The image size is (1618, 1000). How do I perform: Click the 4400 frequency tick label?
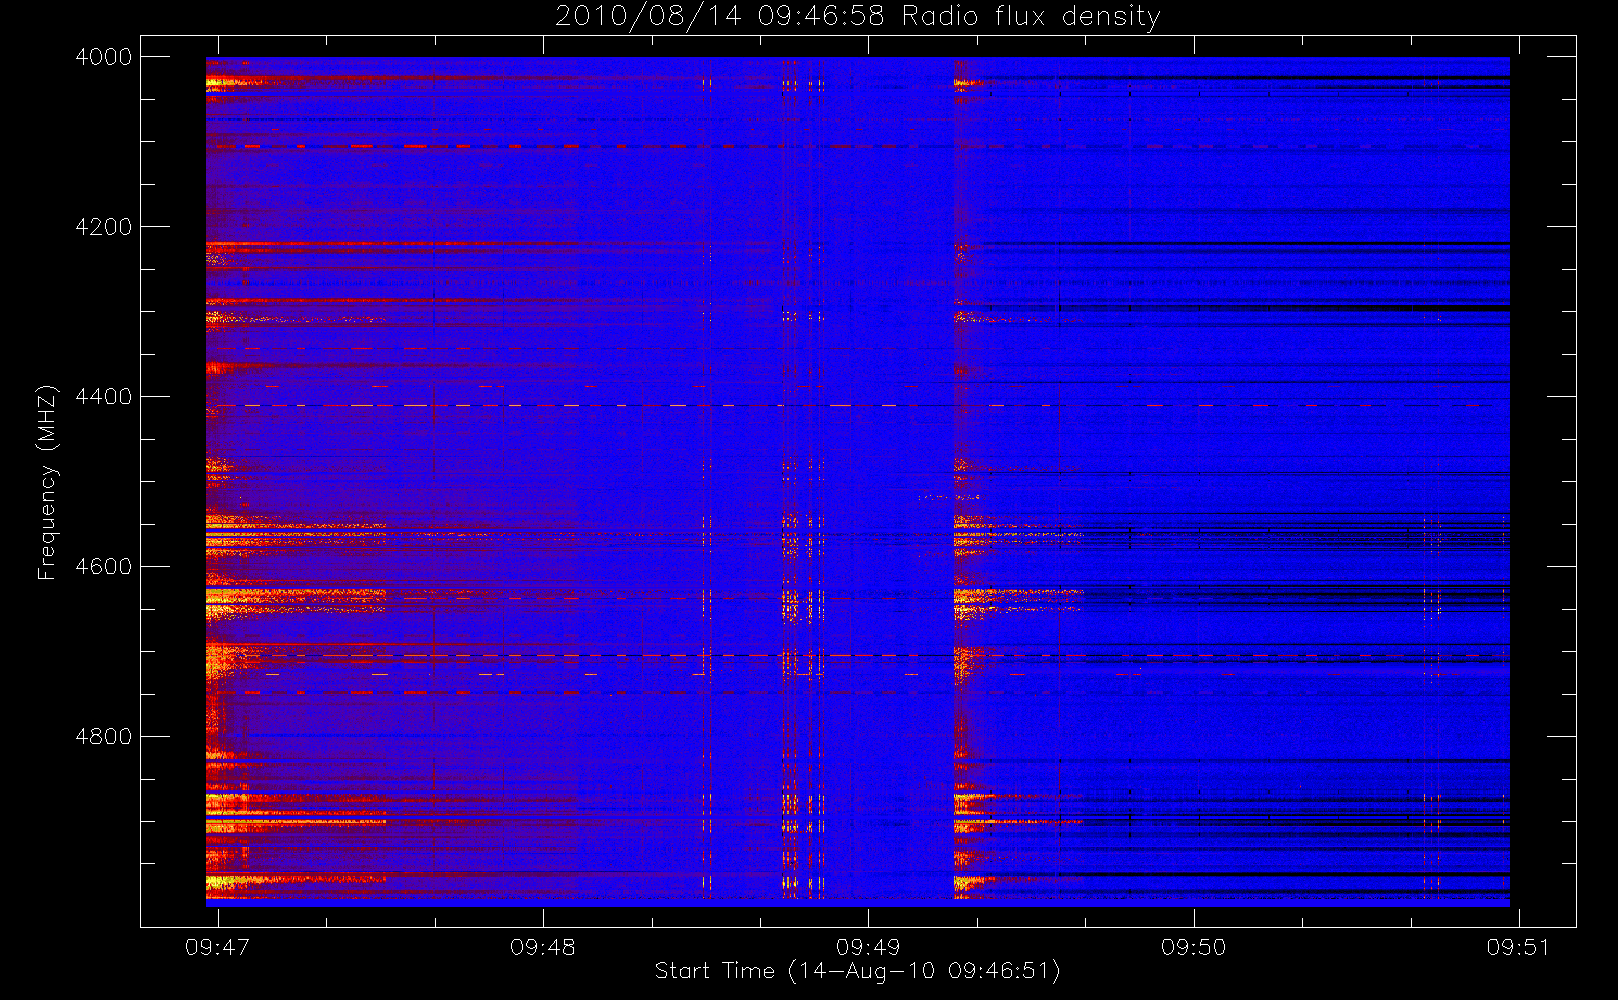[104, 397]
